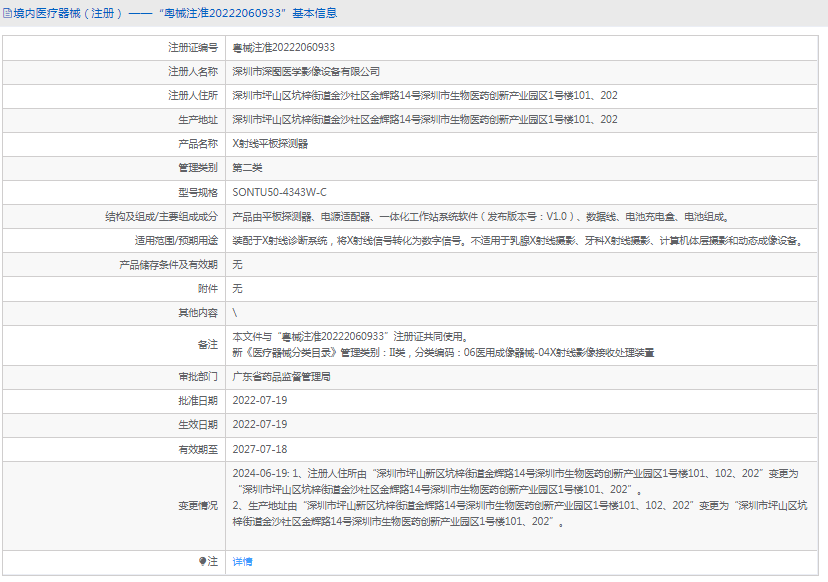Click the approving authority 广东省药品监督管理局
The image size is (828, 582).
tap(281, 377)
